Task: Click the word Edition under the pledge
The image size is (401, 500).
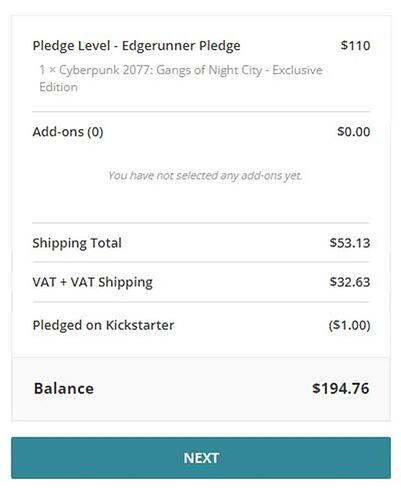Action: pyautogui.click(x=58, y=87)
